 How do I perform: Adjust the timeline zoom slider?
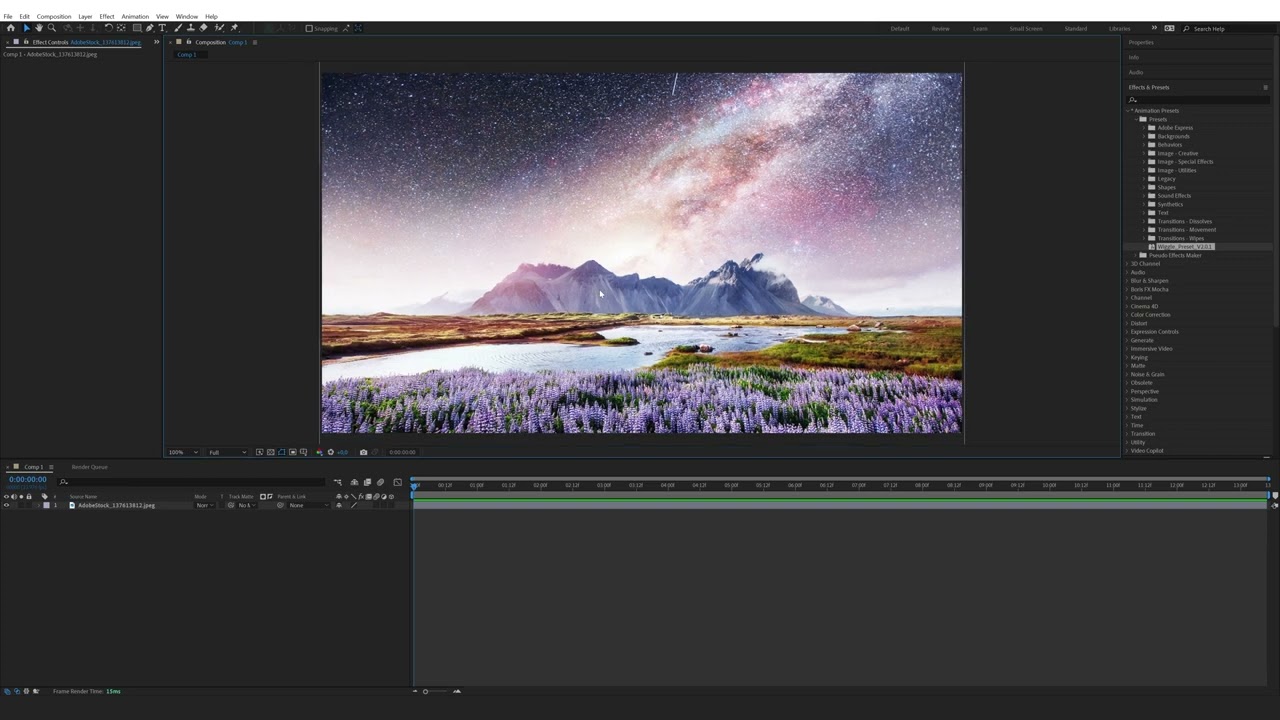coord(436,691)
